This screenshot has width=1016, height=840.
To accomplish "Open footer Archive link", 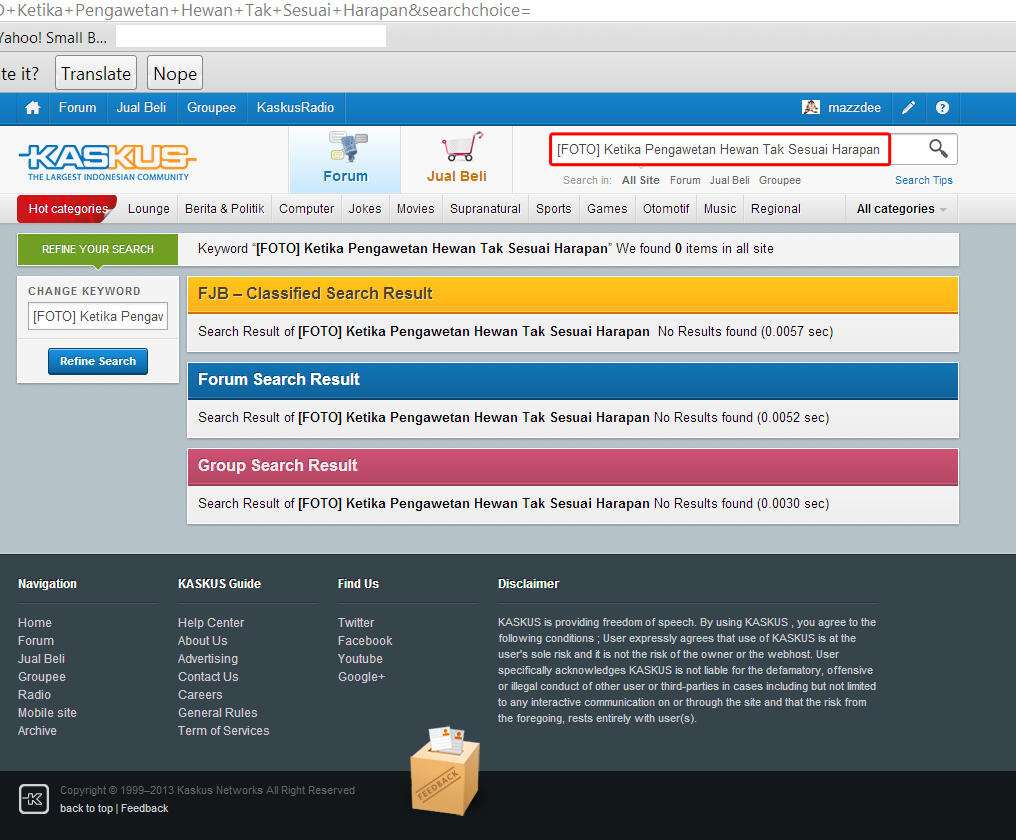I will pos(37,730).
